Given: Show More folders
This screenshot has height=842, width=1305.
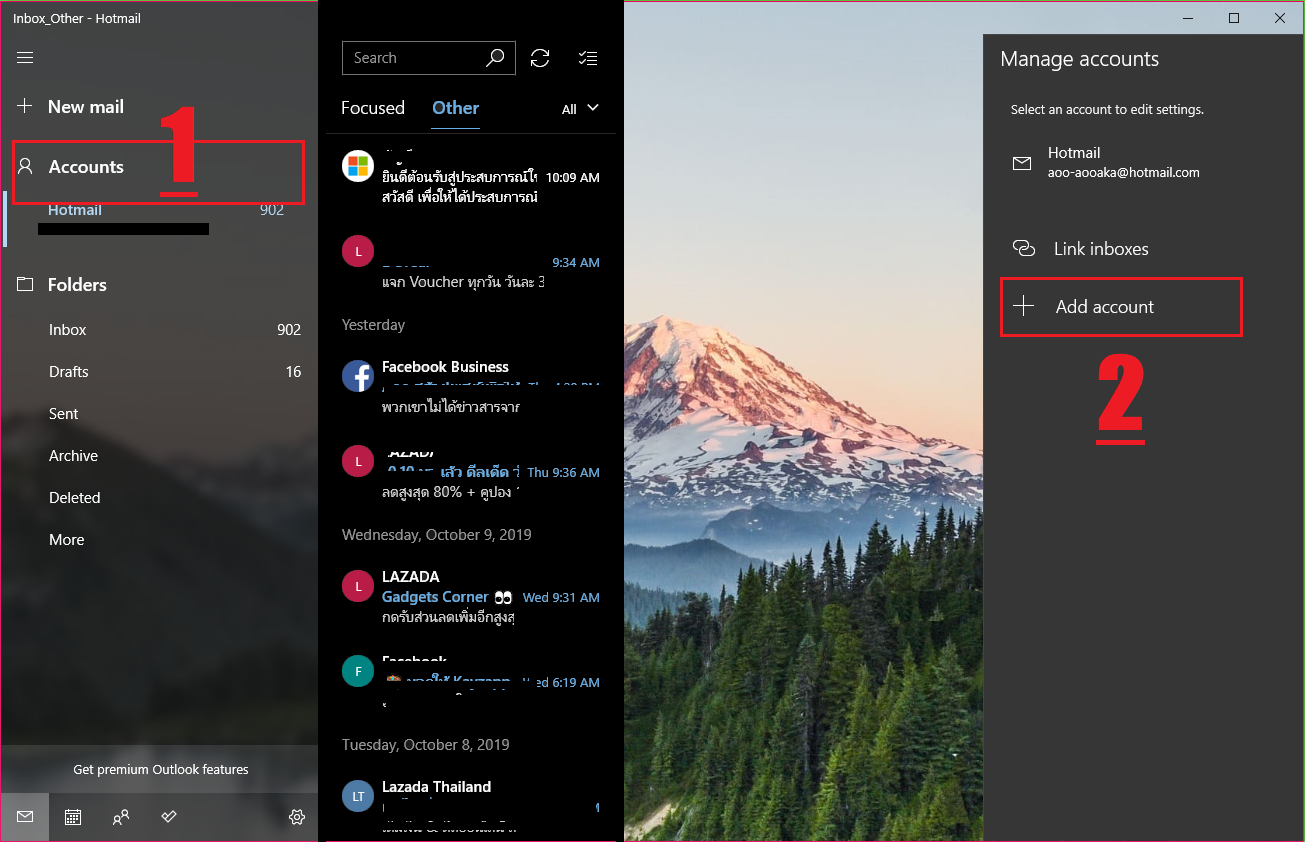Looking at the screenshot, I should [159, 540].
